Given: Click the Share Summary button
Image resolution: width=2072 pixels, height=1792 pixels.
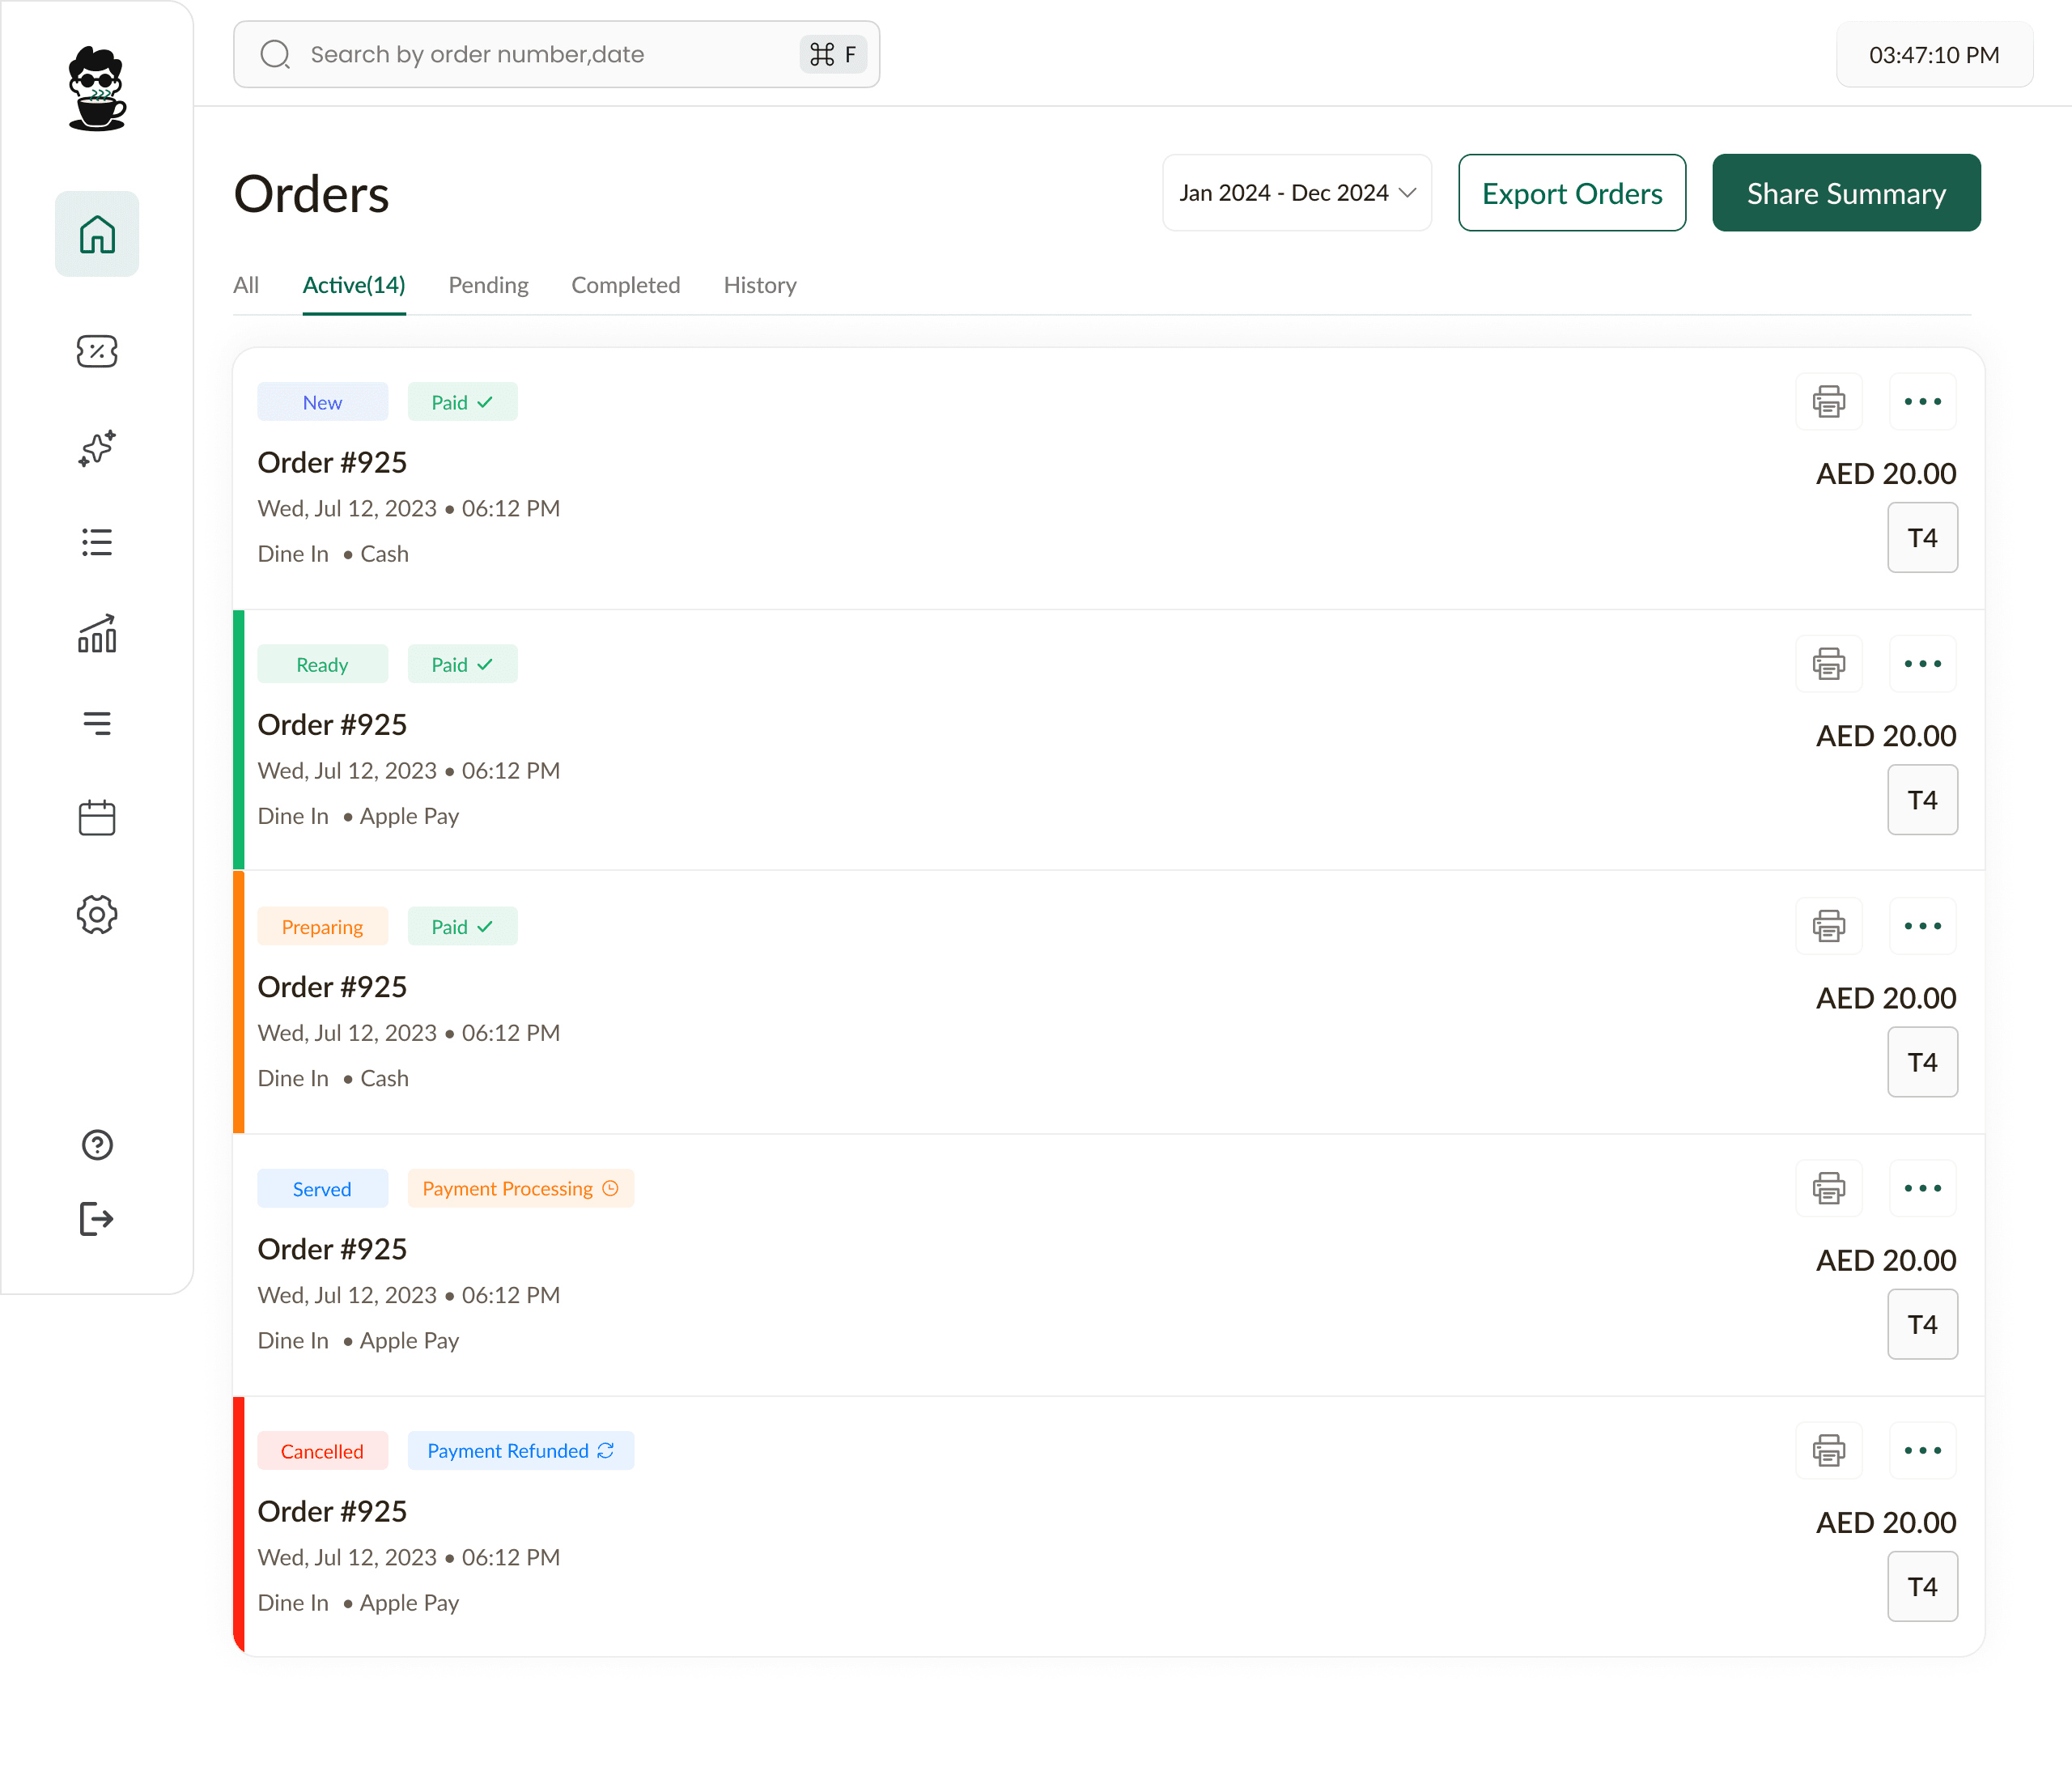Looking at the screenshot, I should coord(1845,193).
